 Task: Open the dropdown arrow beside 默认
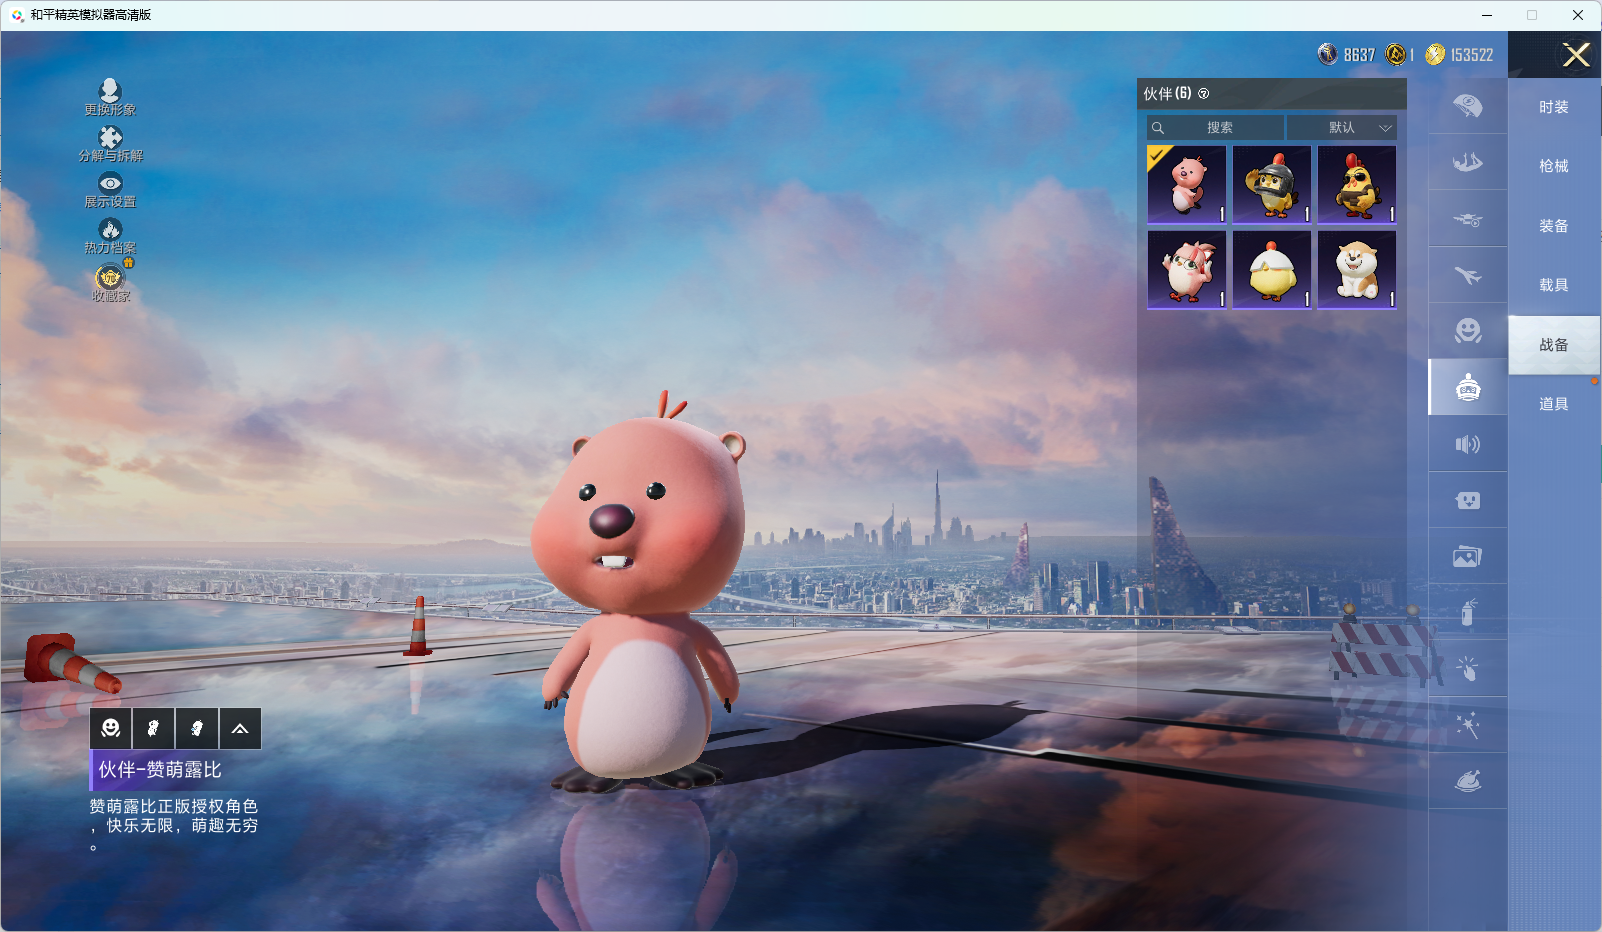coord(1385,128)
